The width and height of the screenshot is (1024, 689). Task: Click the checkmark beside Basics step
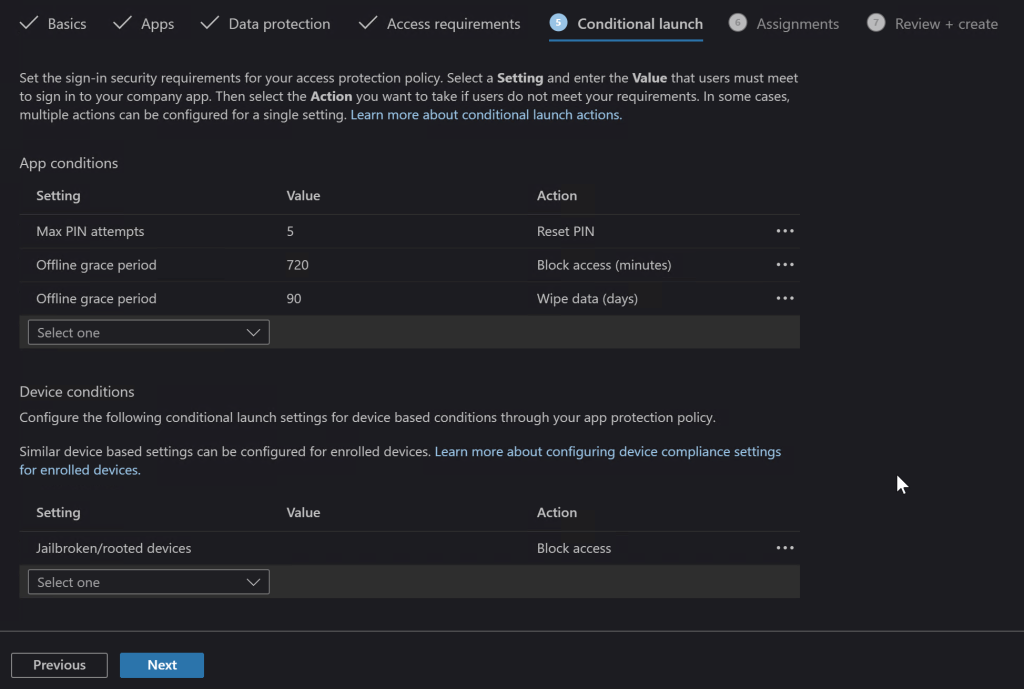(29, 23)
